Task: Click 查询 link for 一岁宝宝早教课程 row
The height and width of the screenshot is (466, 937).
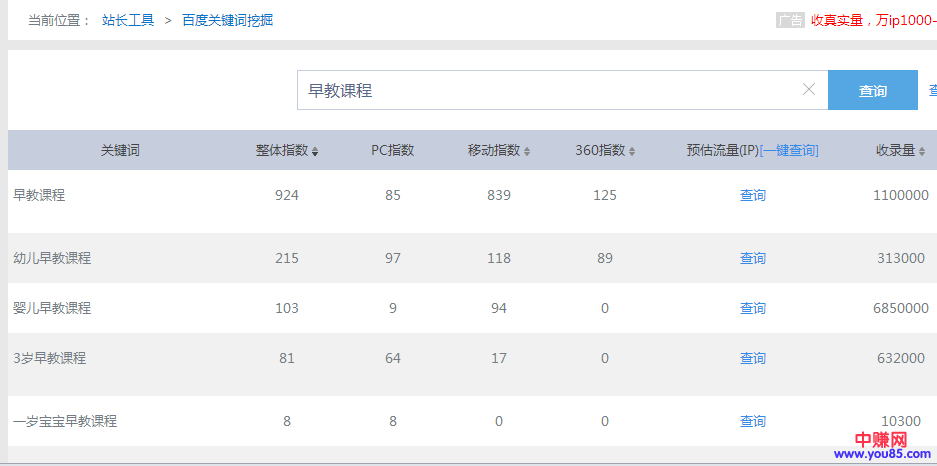Action: pyautogui.click(x=752, y=421)
